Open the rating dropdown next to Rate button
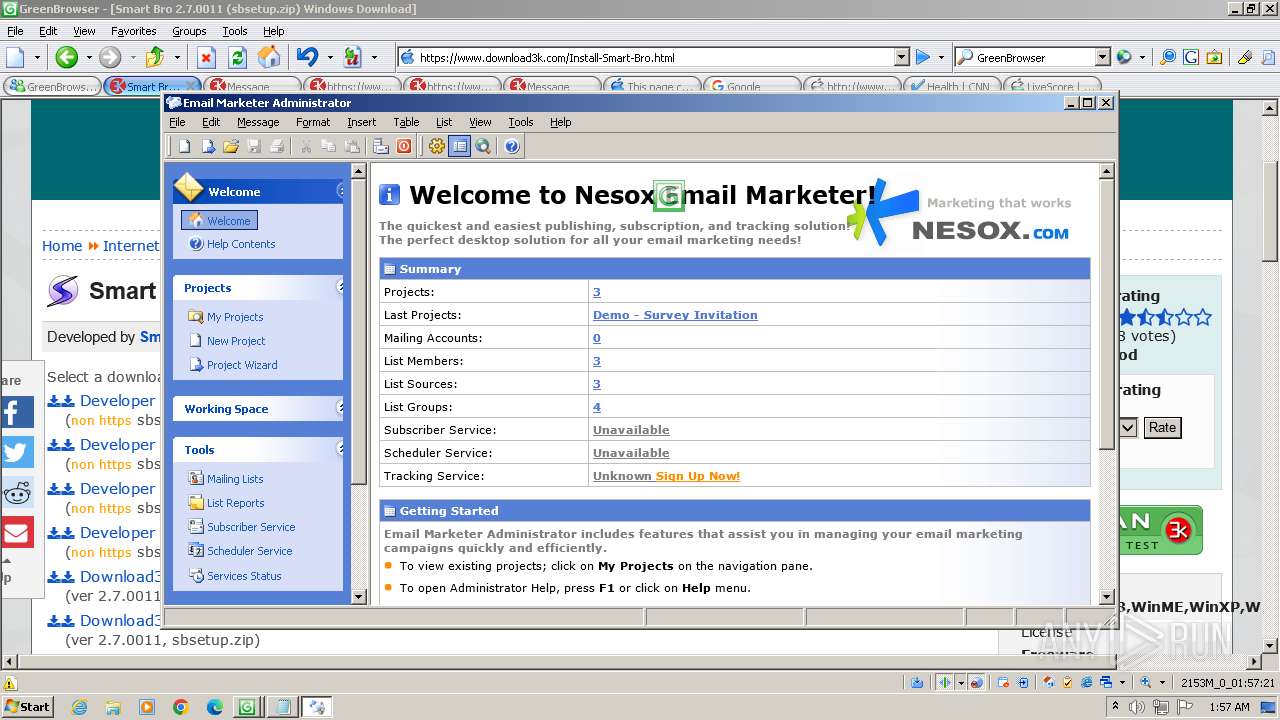This screenshot has width=1280, height=720. point(1128,427)
